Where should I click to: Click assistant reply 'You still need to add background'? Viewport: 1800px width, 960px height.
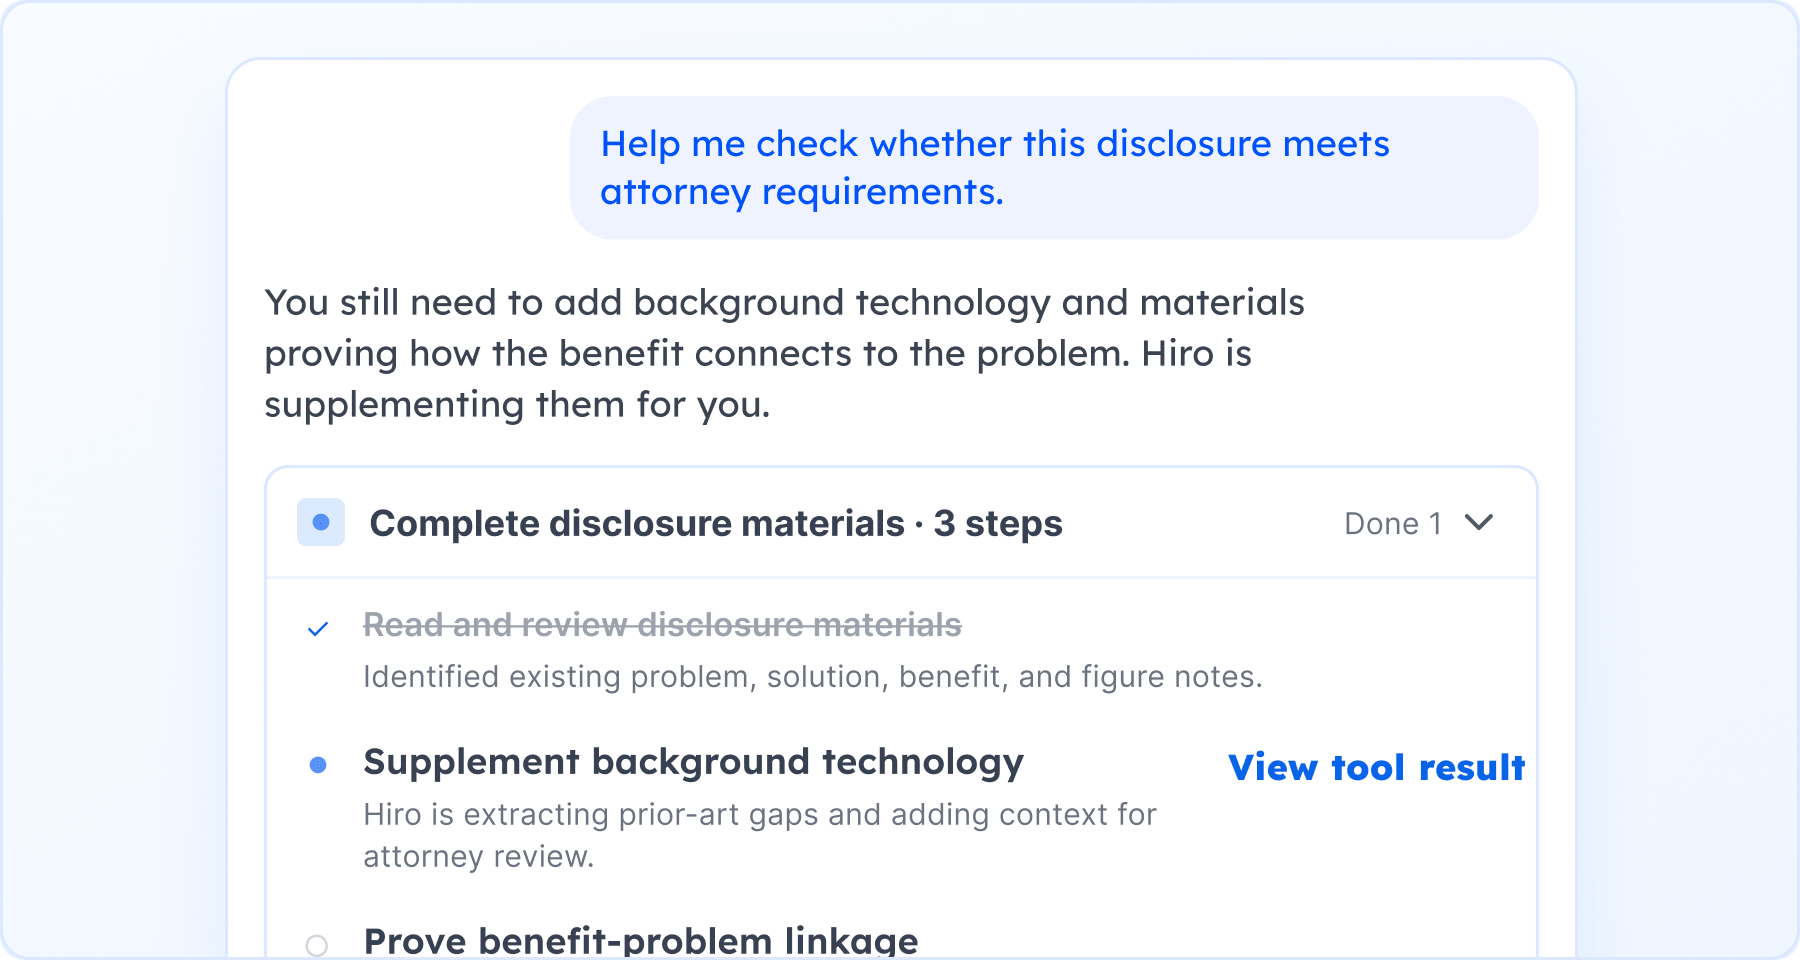coord(784,353)
